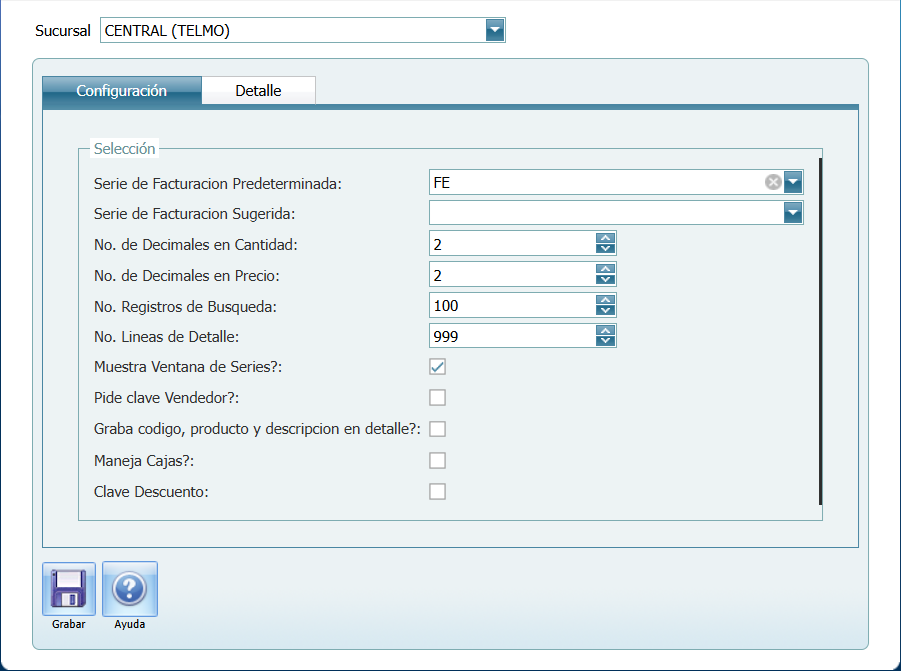This screenshot has height=671, width=901.
Task: Uncheck Muestra Ventana de Series
Action: pyautogui.click(x=437, y=366)
